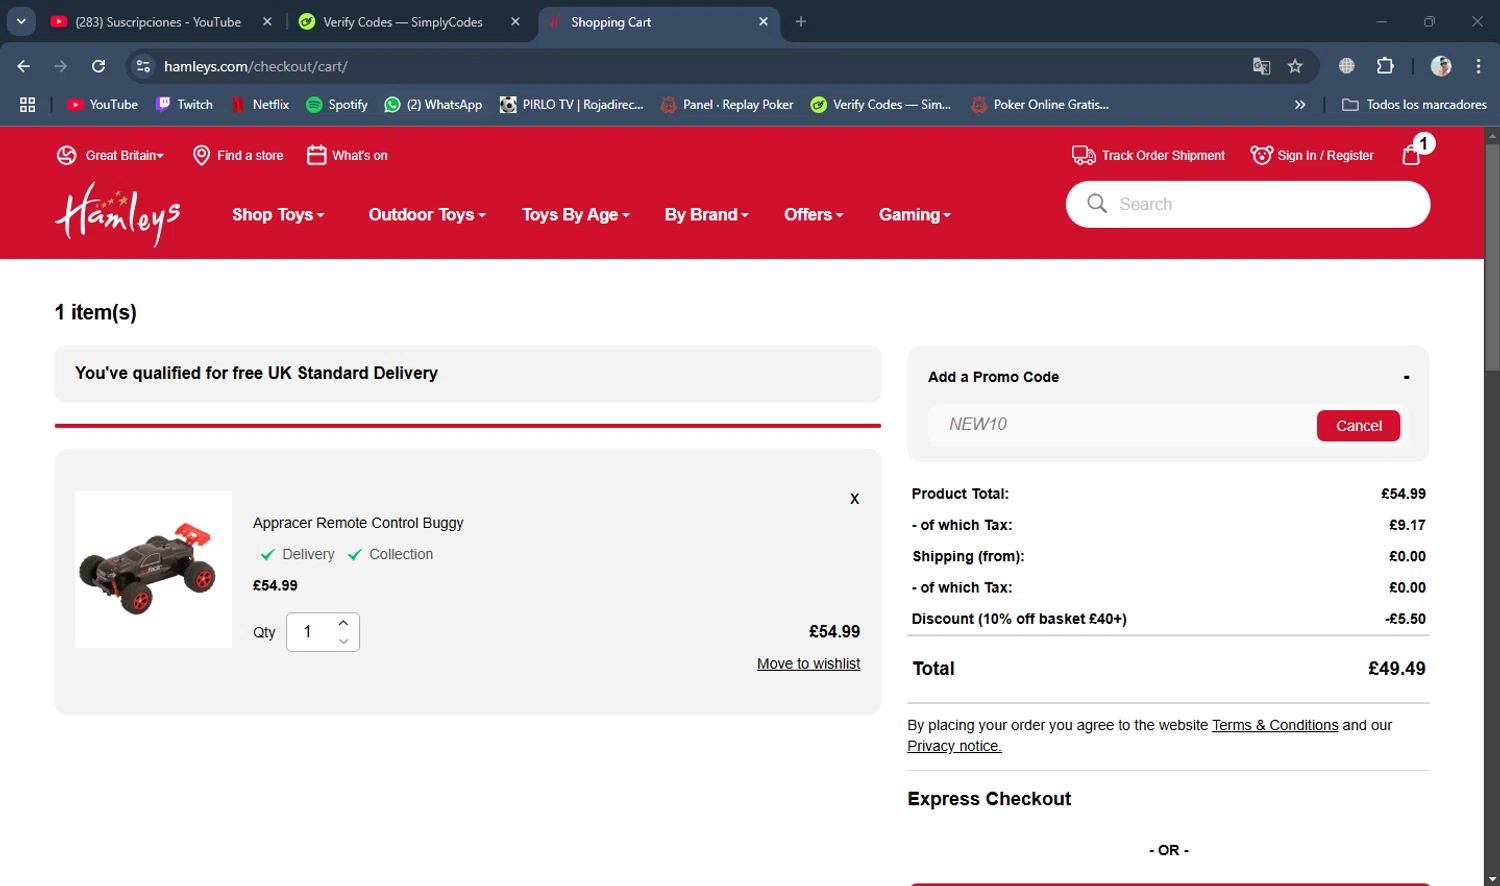Image resolution: width=1500 pixels, height=886 pixels.
Task: Open Appracer Remote Control Buggy thumbnail
Action: (x=153, y=569)
